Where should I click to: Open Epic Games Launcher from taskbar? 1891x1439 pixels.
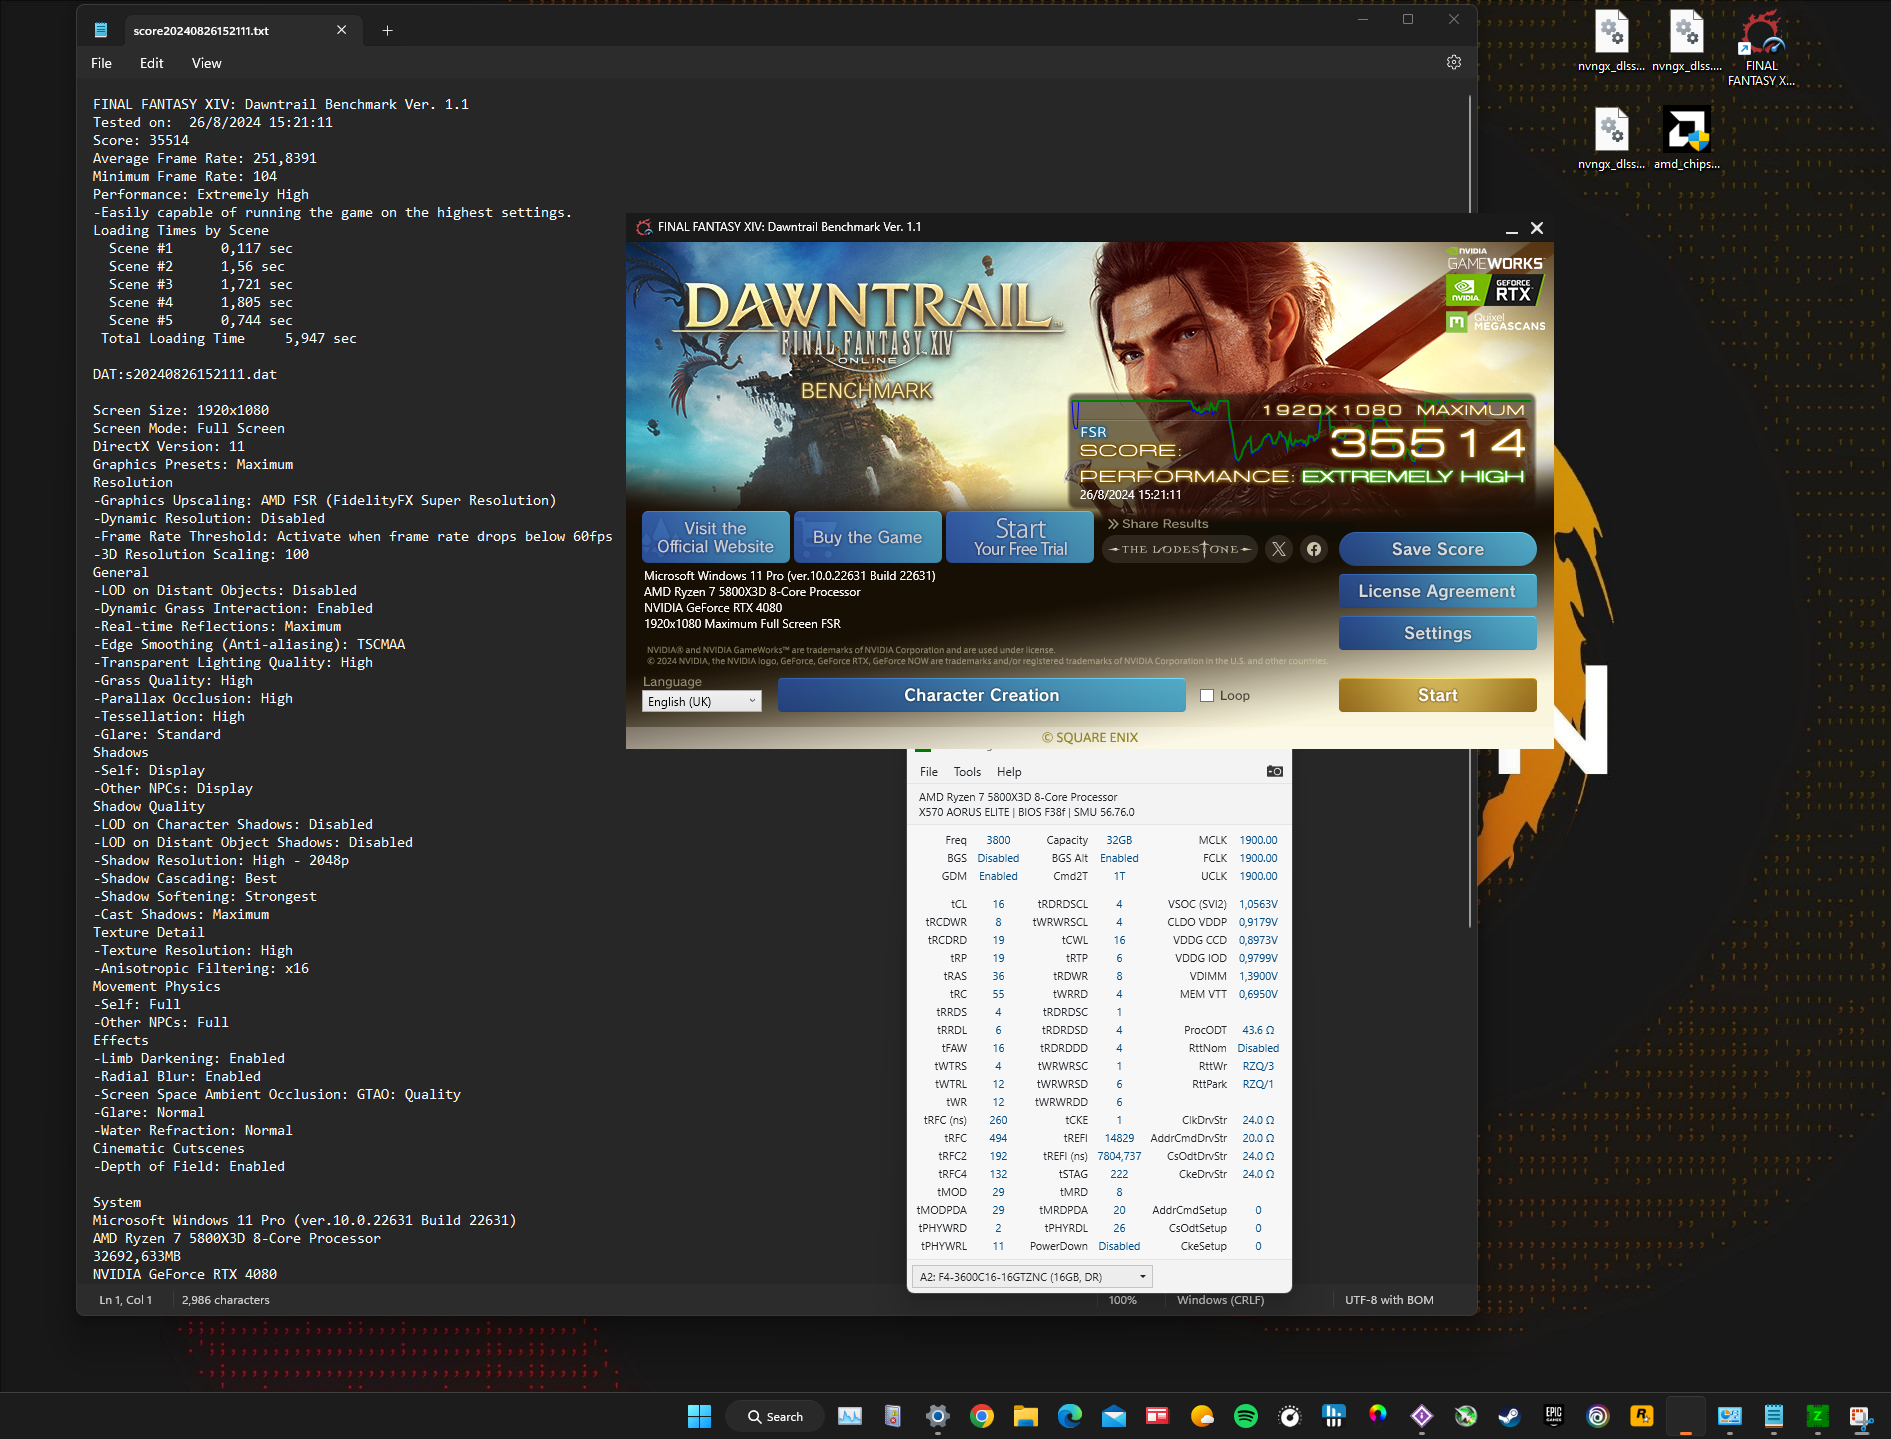point(1553,1416)
